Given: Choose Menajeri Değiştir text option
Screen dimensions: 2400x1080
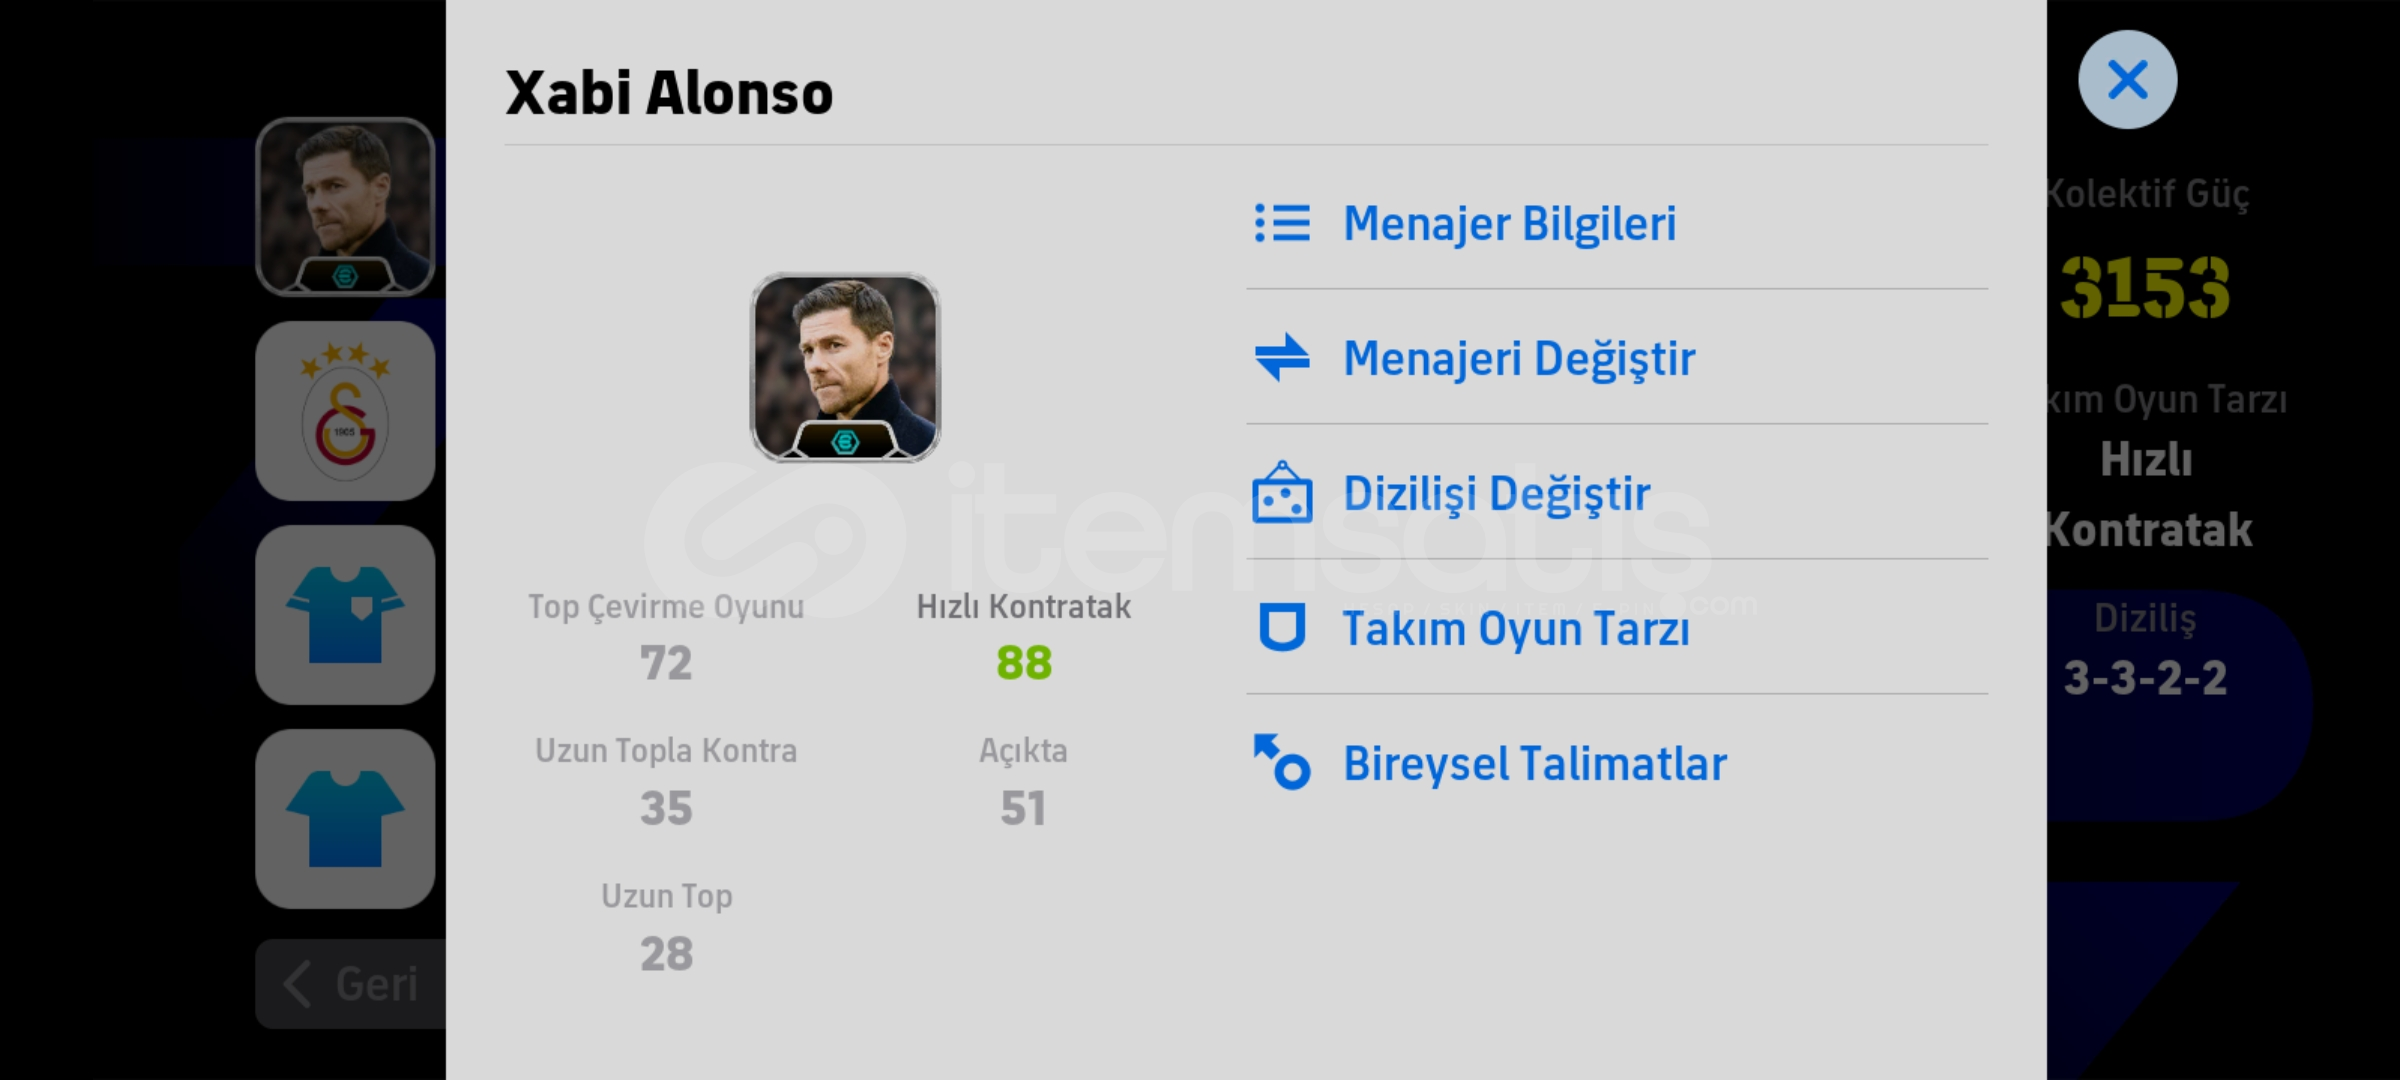Looking at the screenshot, I should (x=1519, y=358).
